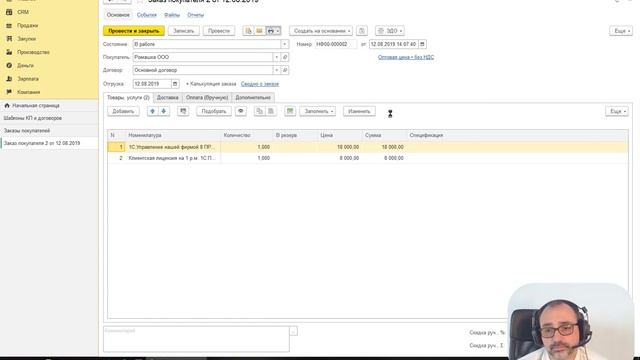This screenshot has width=640, height=360.
Task: Open the Производство section icon
Action: click(x=9, y=52)
